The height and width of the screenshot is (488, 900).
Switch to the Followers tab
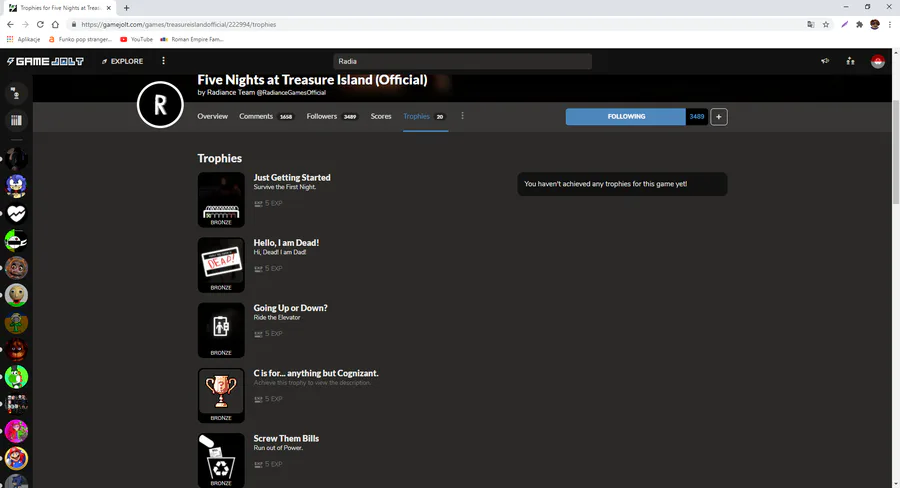(x=332, y=116)
